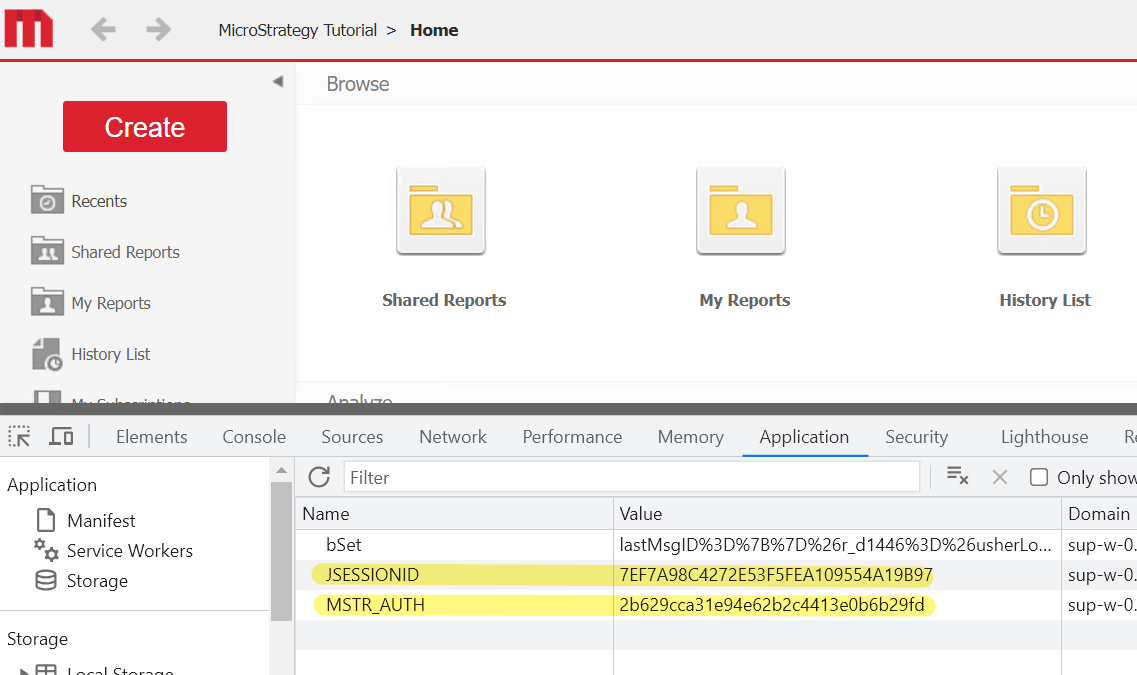Click the MicroStrategy Tutorial breadcrumb link
Image resolution: width=1137 pixels, height=675 pixels.
click(x=298, y=30)
